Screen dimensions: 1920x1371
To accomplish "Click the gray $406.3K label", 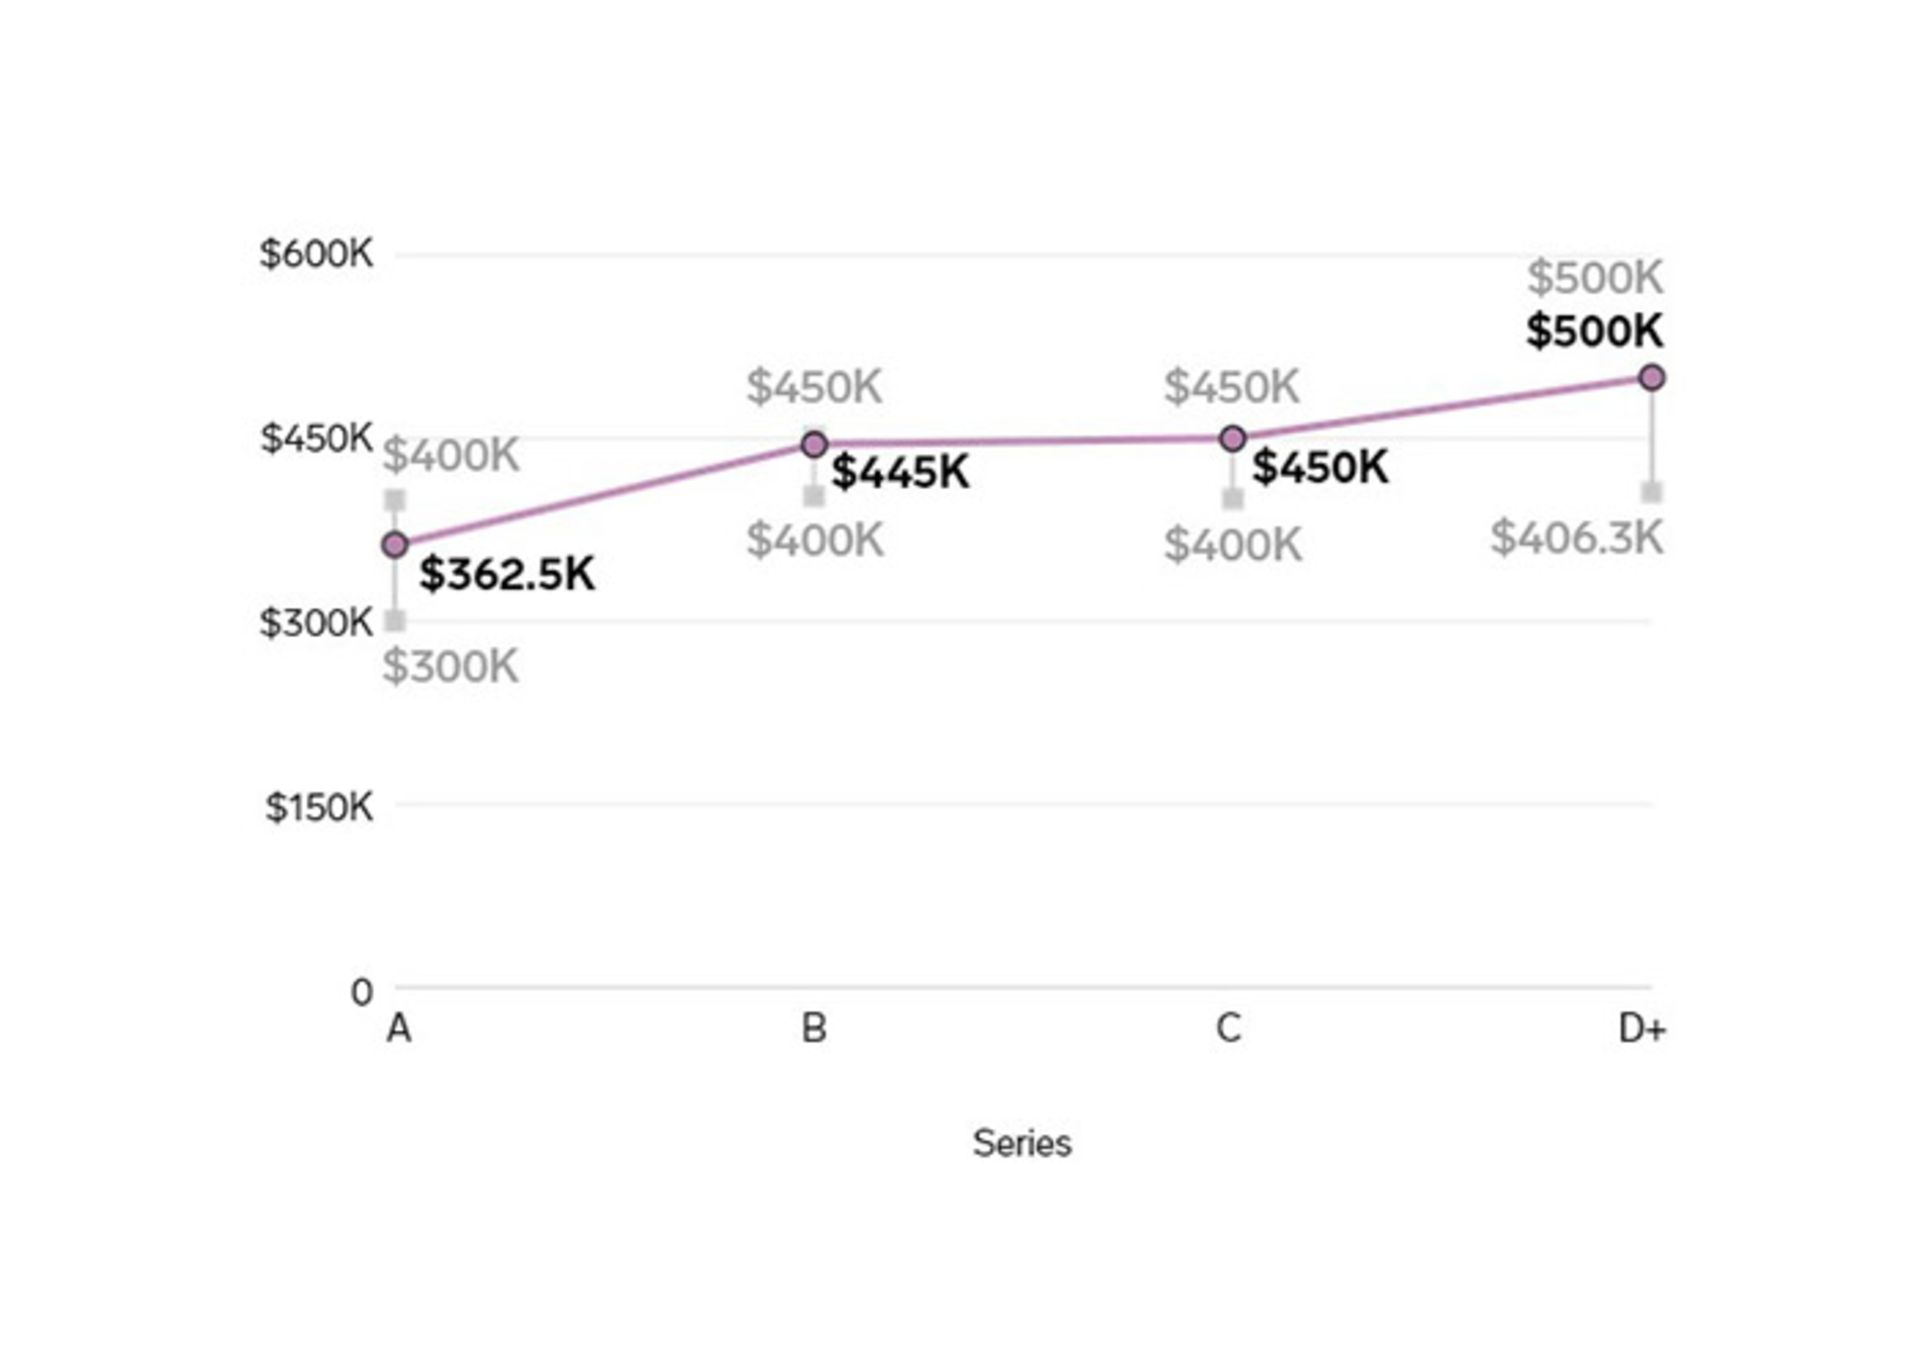I will tap(1577, 538).
